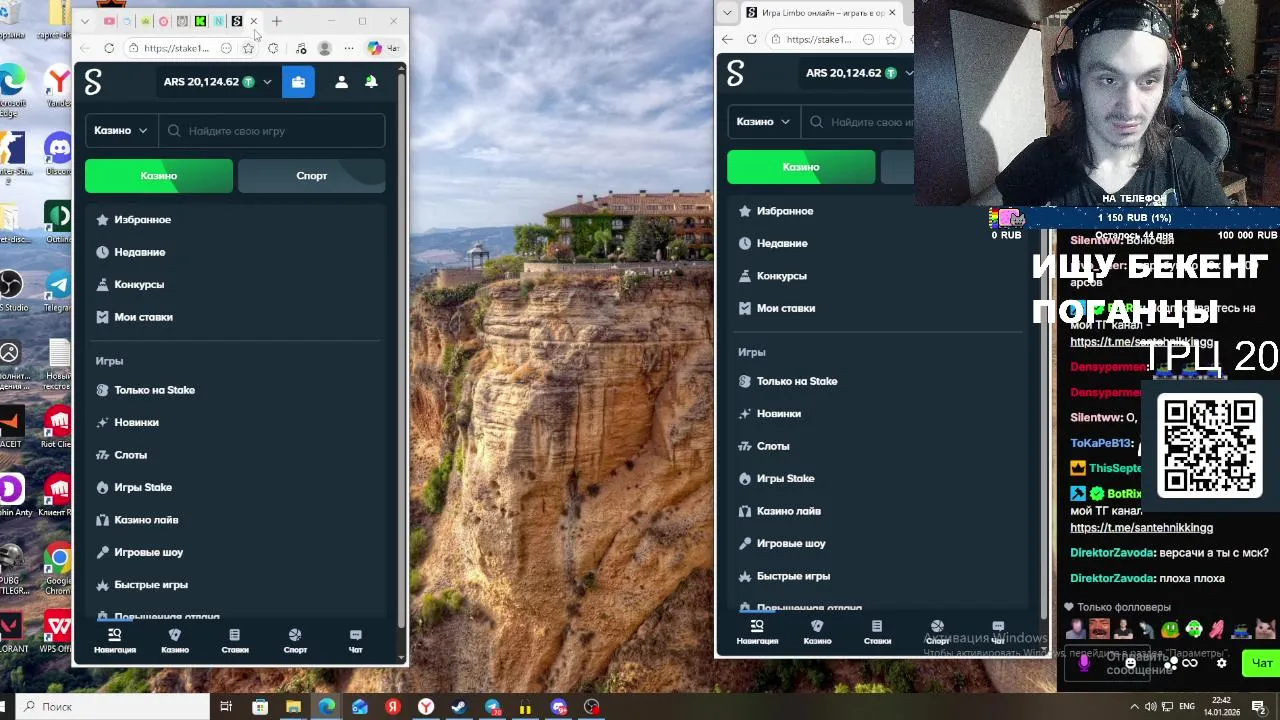Open the Copilot Чат button in left browser

pyautogui.click(x=383, y=48)
